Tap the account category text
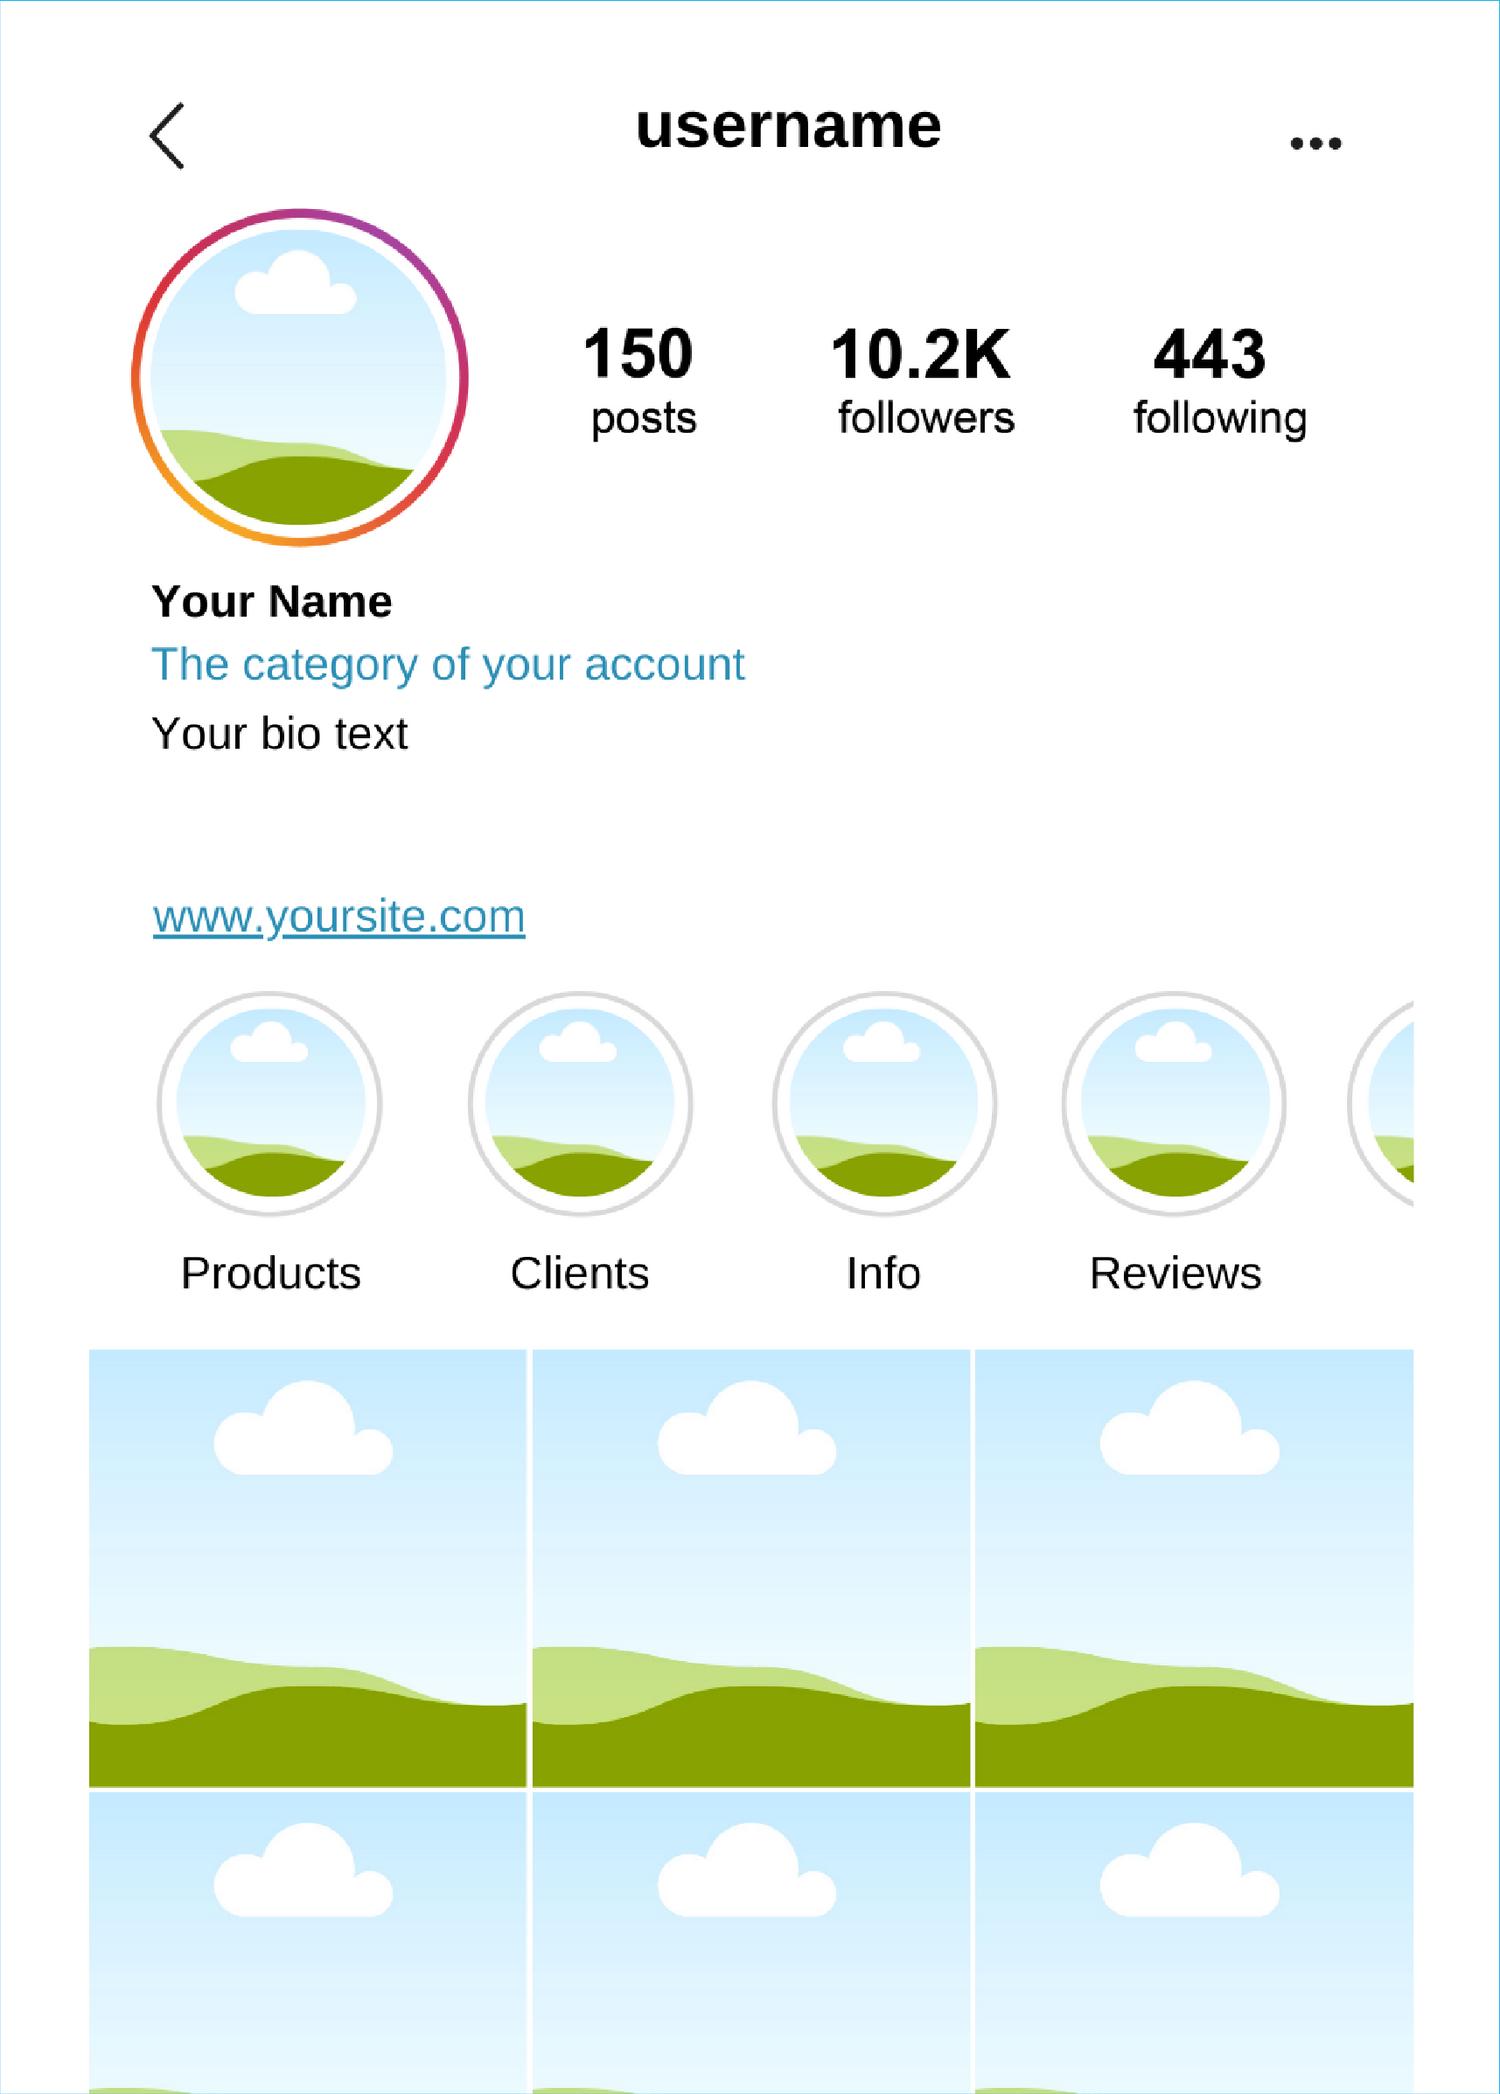This screenshot has width=1500, height=2094. [447, 665]
